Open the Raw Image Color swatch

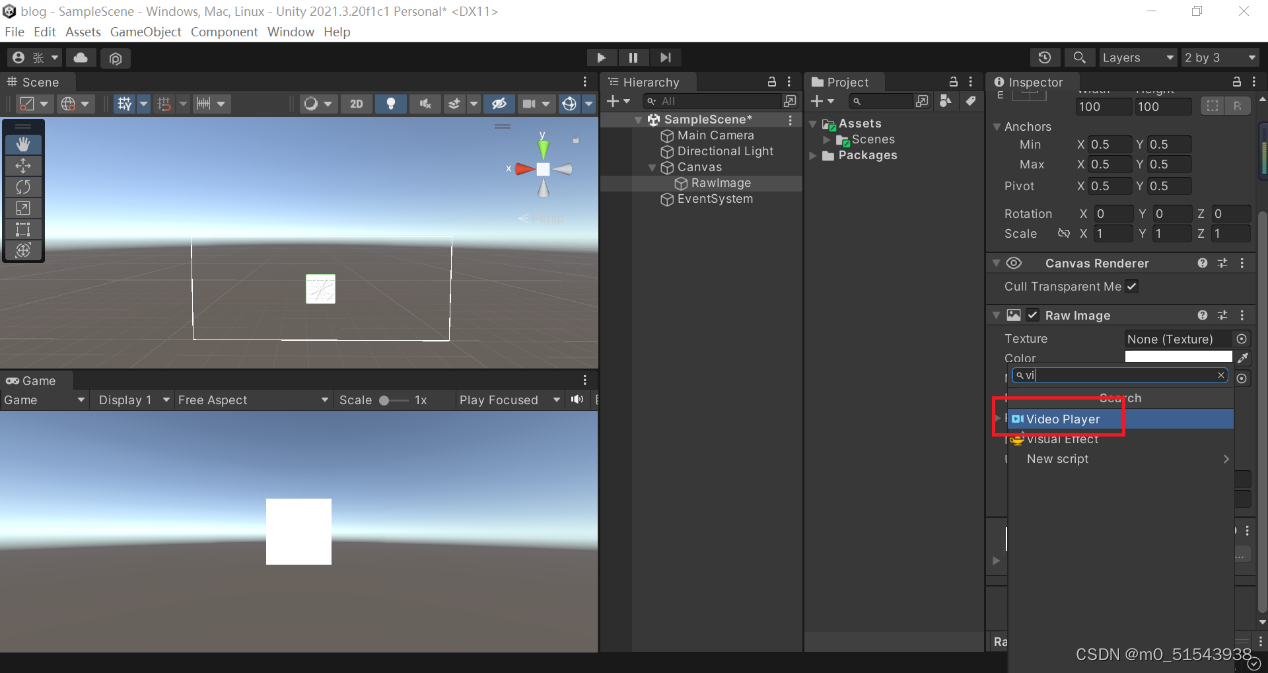(x=1180, y=358)
